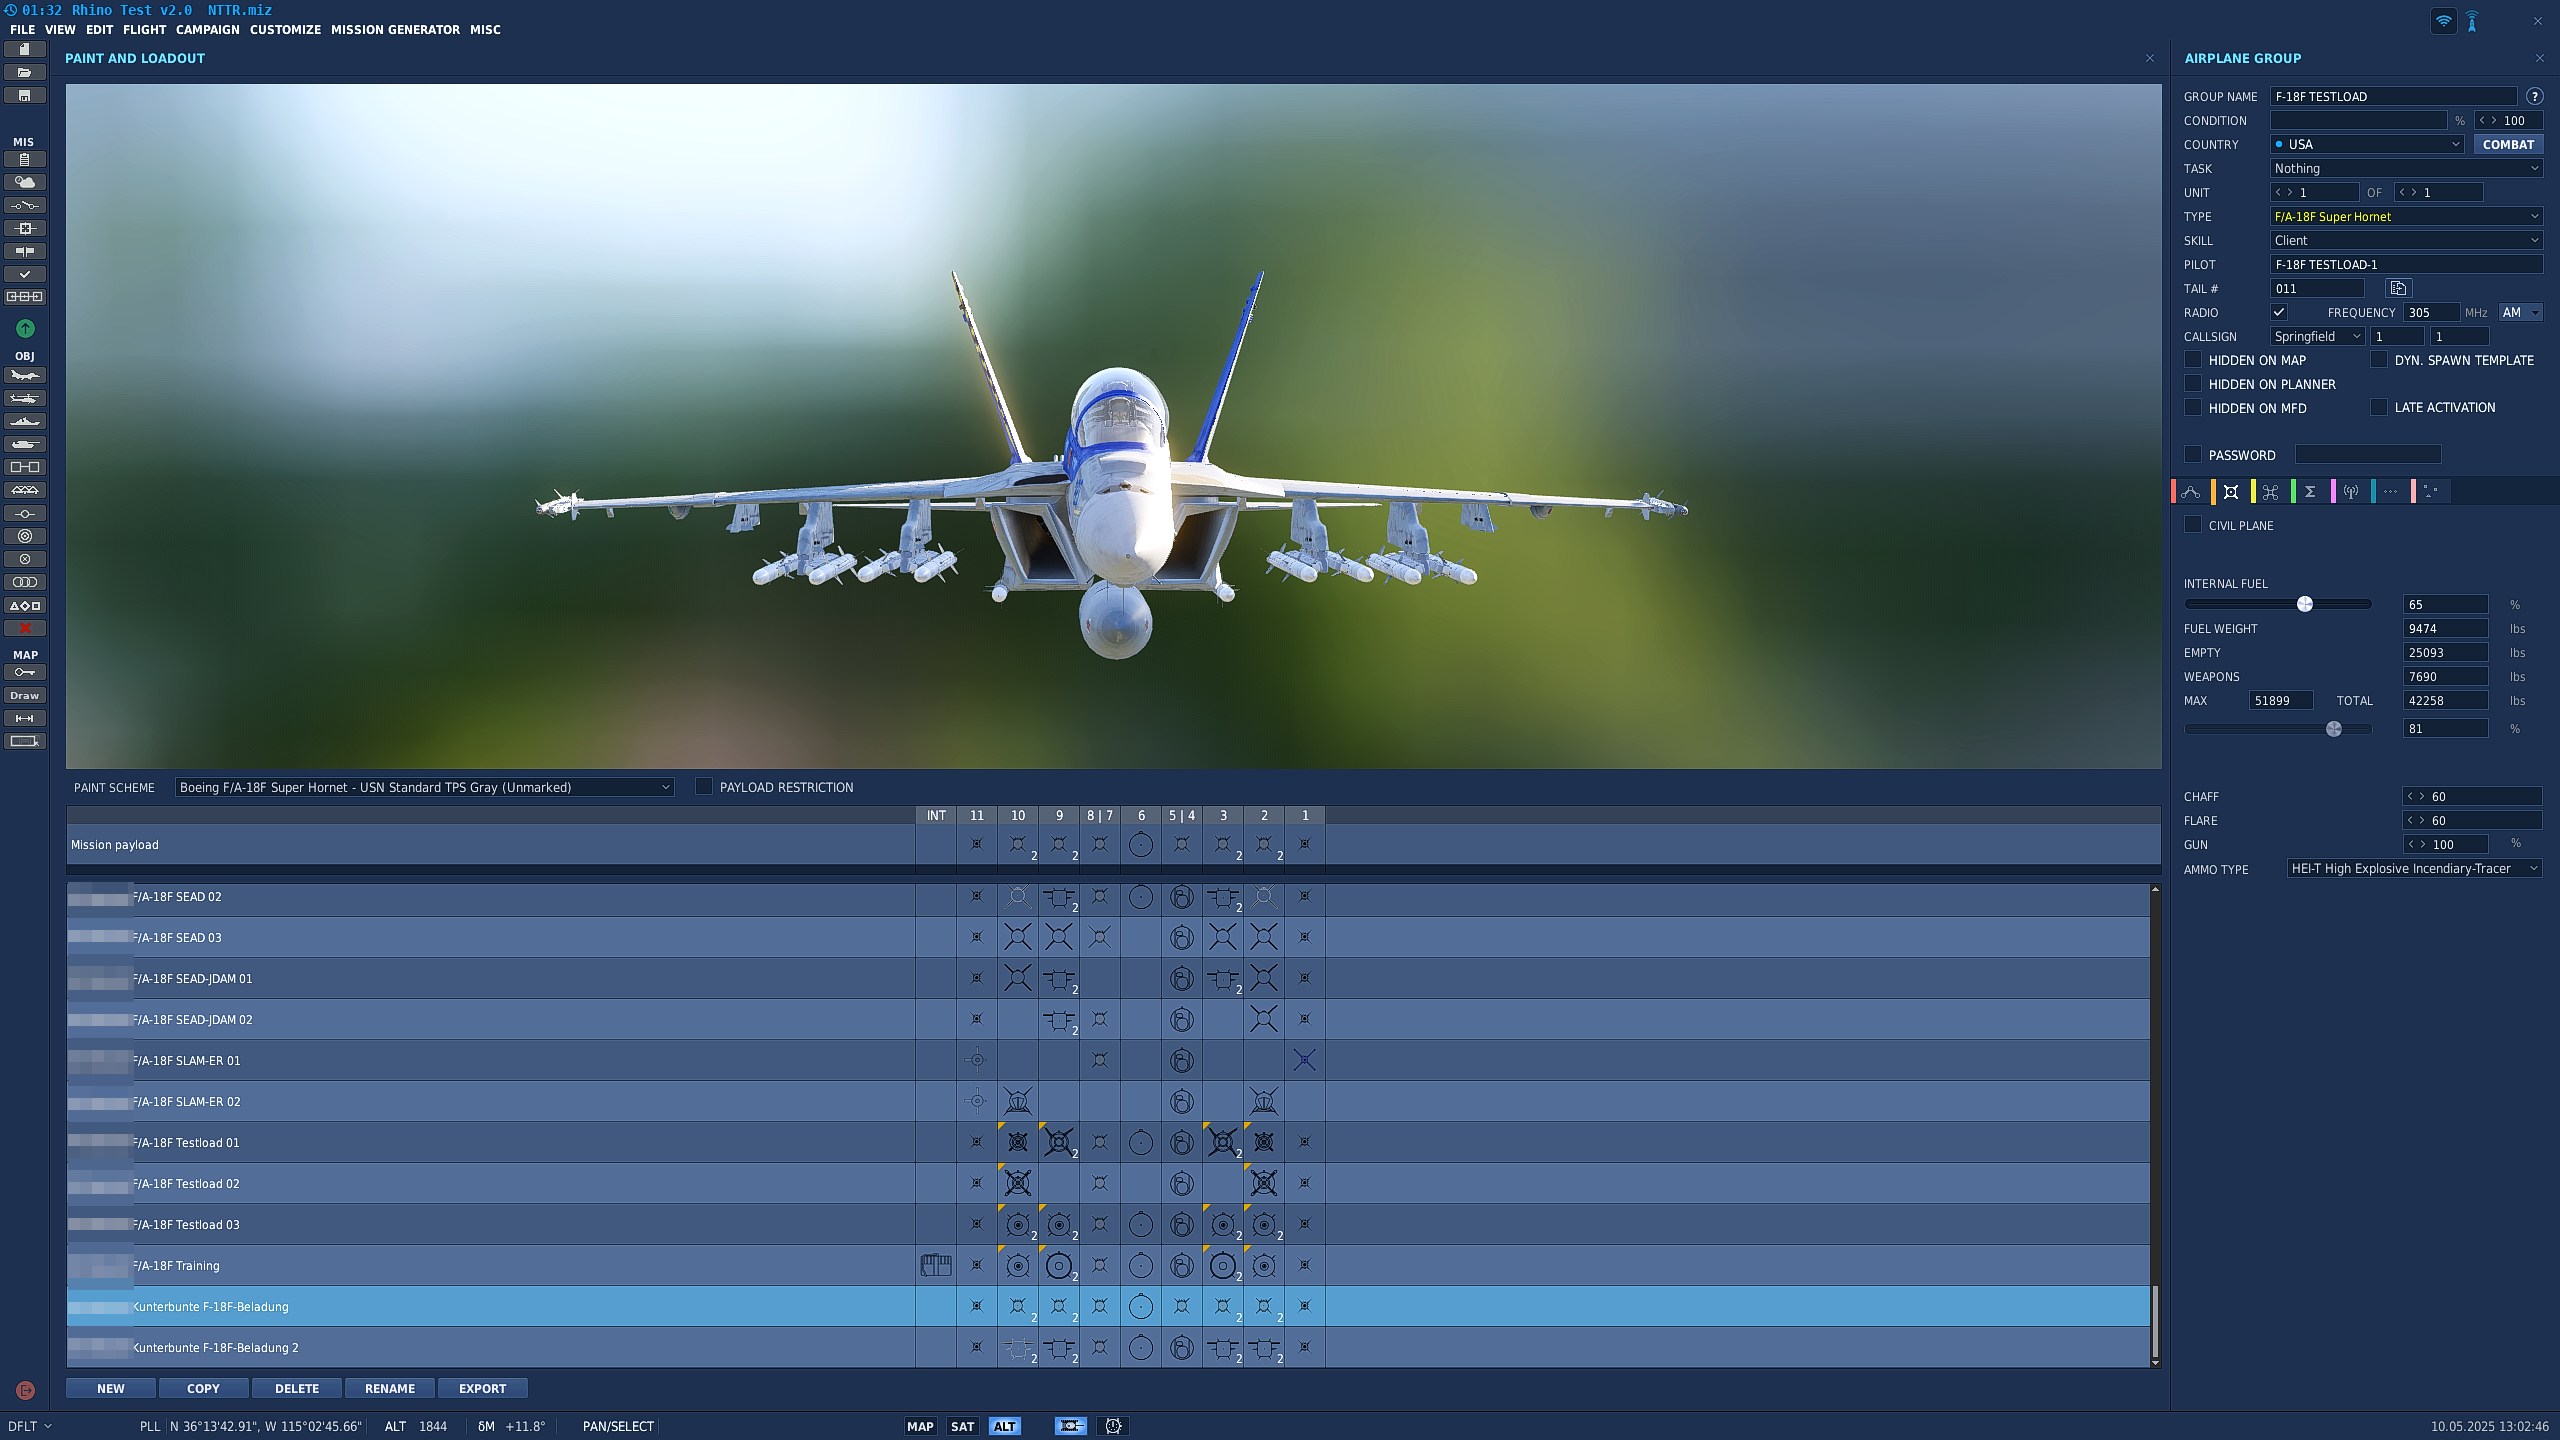The image size is (2560, 1440).
Task: Open the FILE menu
Action: [22, 29]
